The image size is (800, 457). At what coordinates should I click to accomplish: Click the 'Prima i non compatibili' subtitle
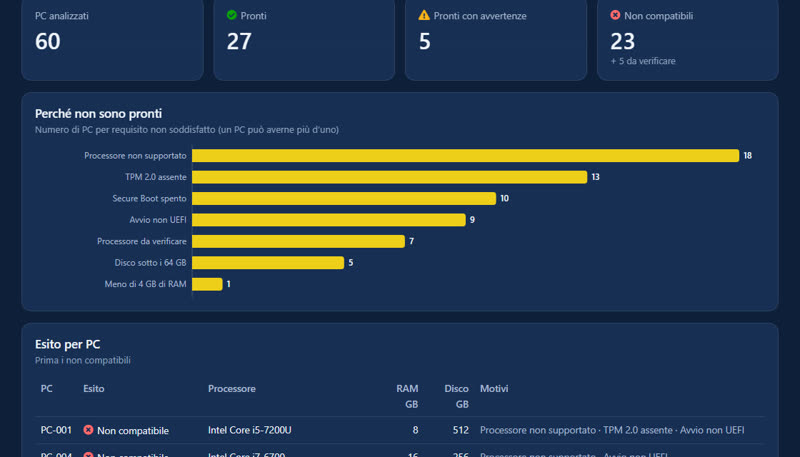(x=83, y=360)
